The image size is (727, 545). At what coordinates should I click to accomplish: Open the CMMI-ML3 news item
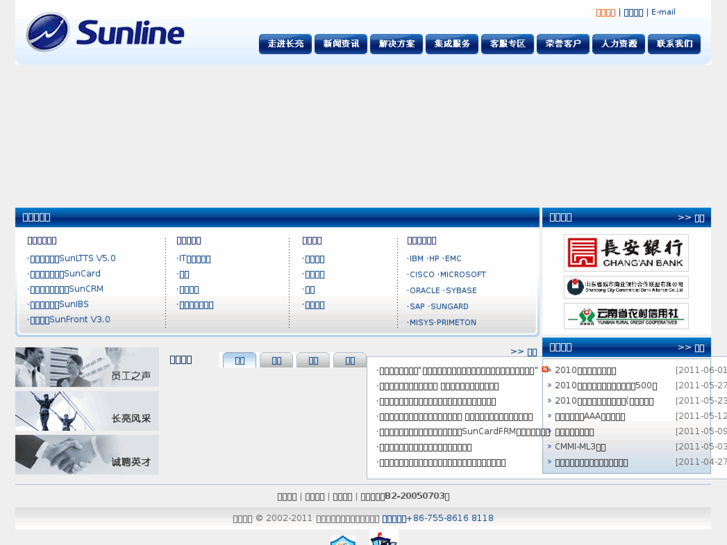(580, 447)
